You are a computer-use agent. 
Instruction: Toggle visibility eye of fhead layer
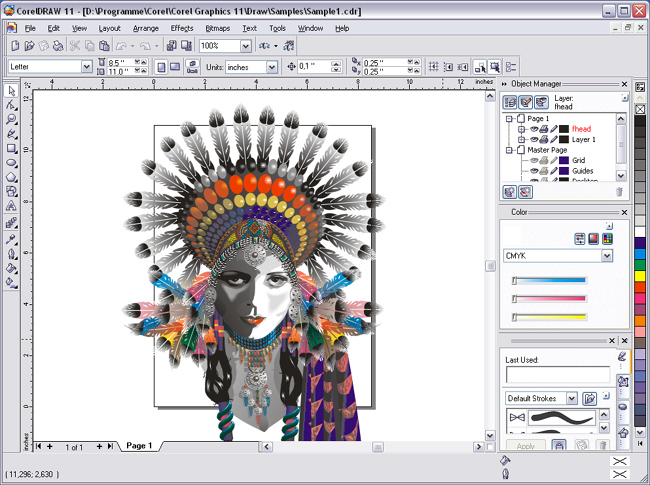pos(535,129)
